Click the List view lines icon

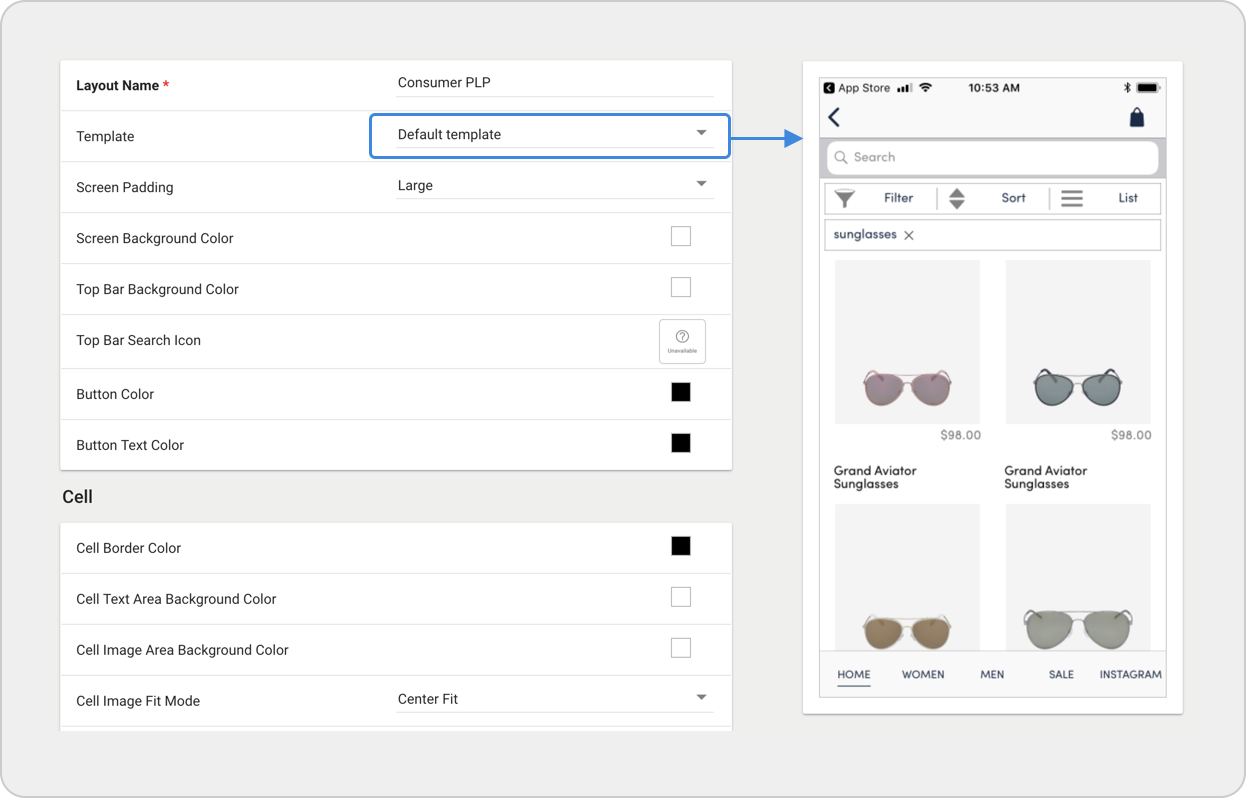(1072, 198)
